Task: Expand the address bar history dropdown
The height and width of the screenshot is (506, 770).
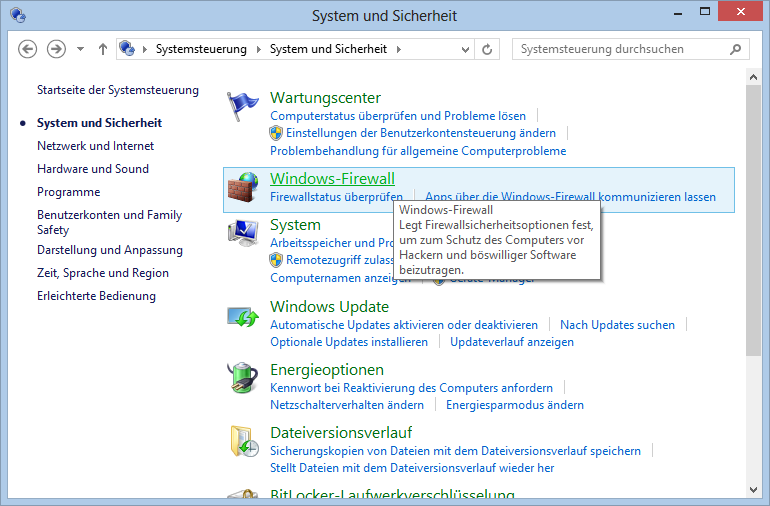Action: (465, 49)
